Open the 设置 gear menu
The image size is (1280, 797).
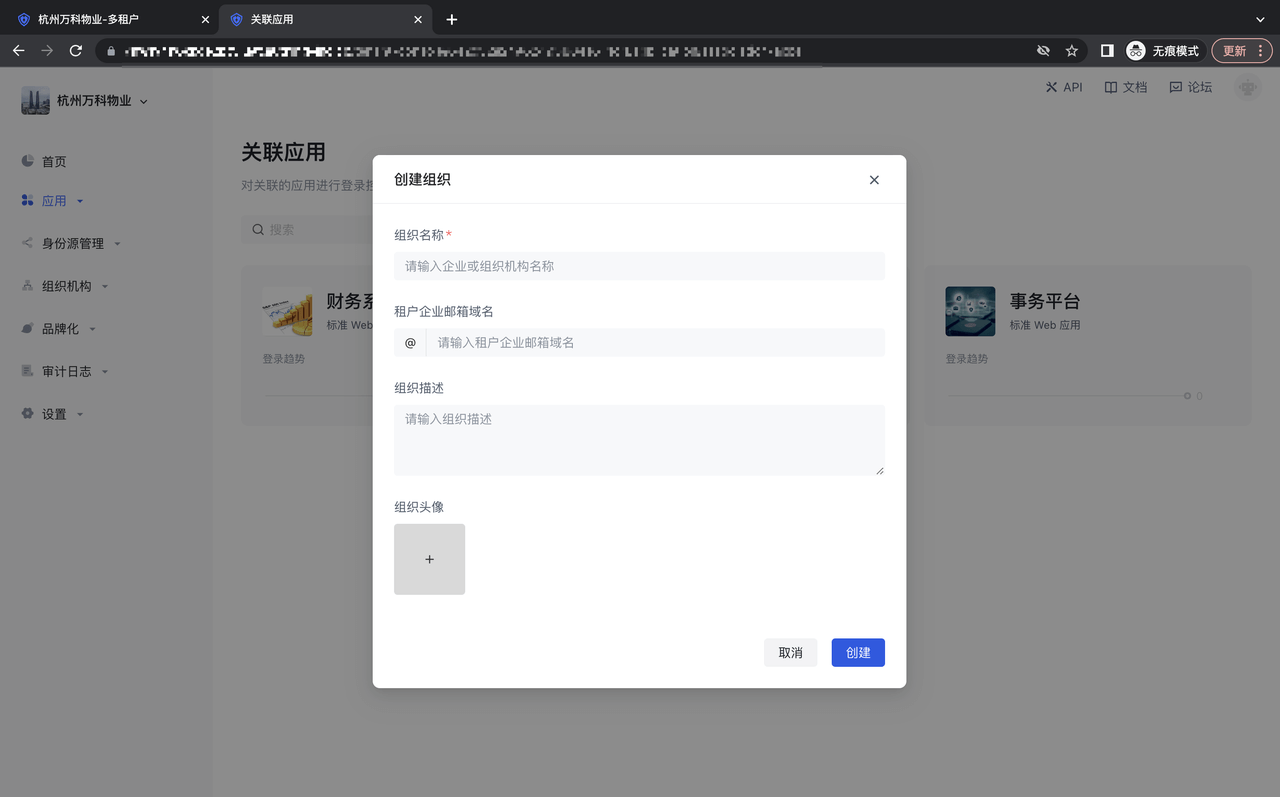[x=54, y=414]
